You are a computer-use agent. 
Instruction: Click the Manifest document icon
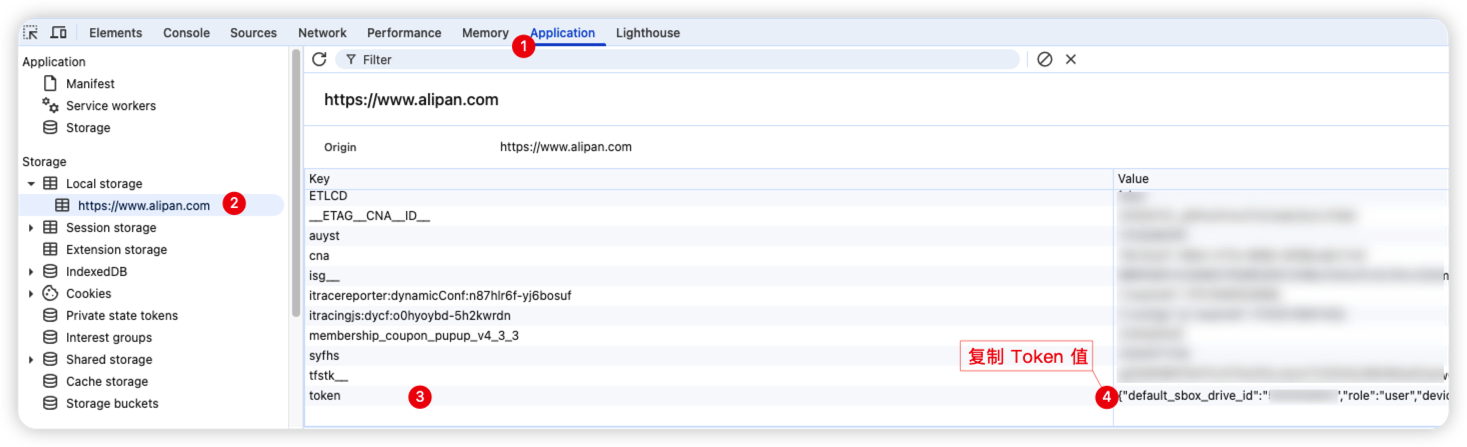pos(50,84)
